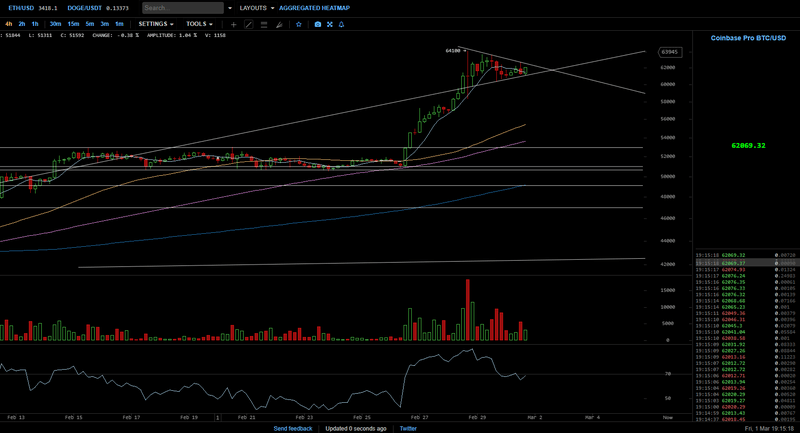
Task: Open the Twitter link
Action: click(x=408, y=428)
